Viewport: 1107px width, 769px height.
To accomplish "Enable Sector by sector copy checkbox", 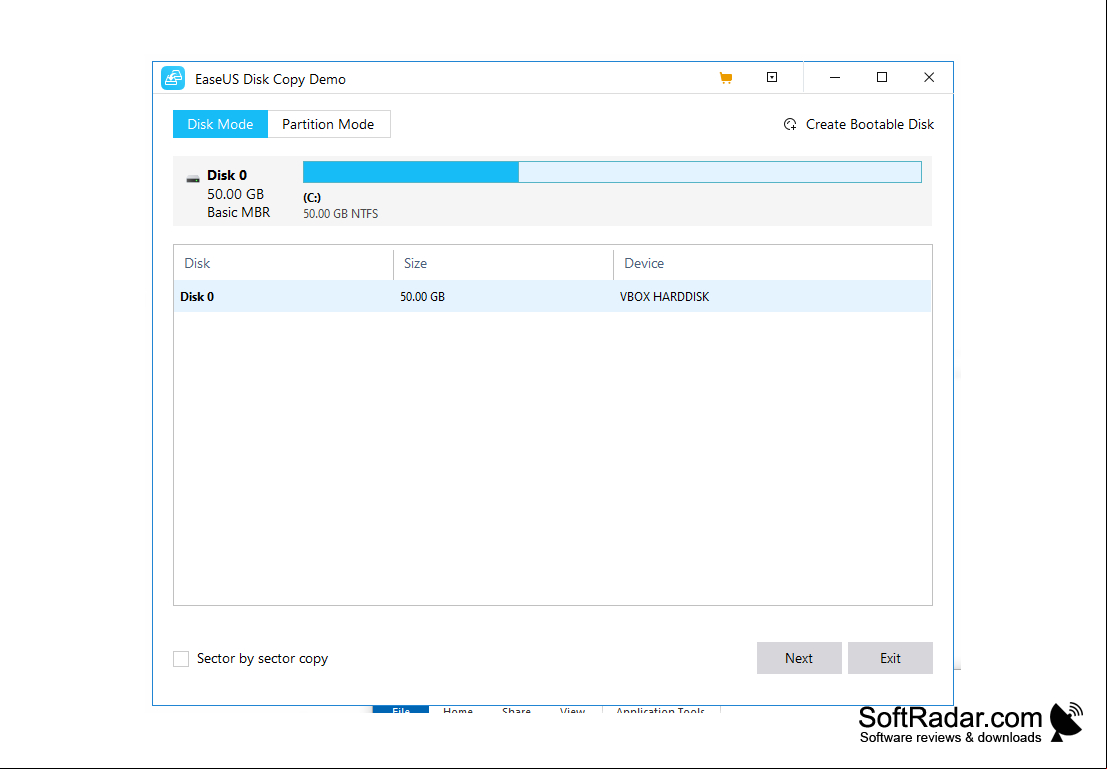I will click(x=181, y=659).
